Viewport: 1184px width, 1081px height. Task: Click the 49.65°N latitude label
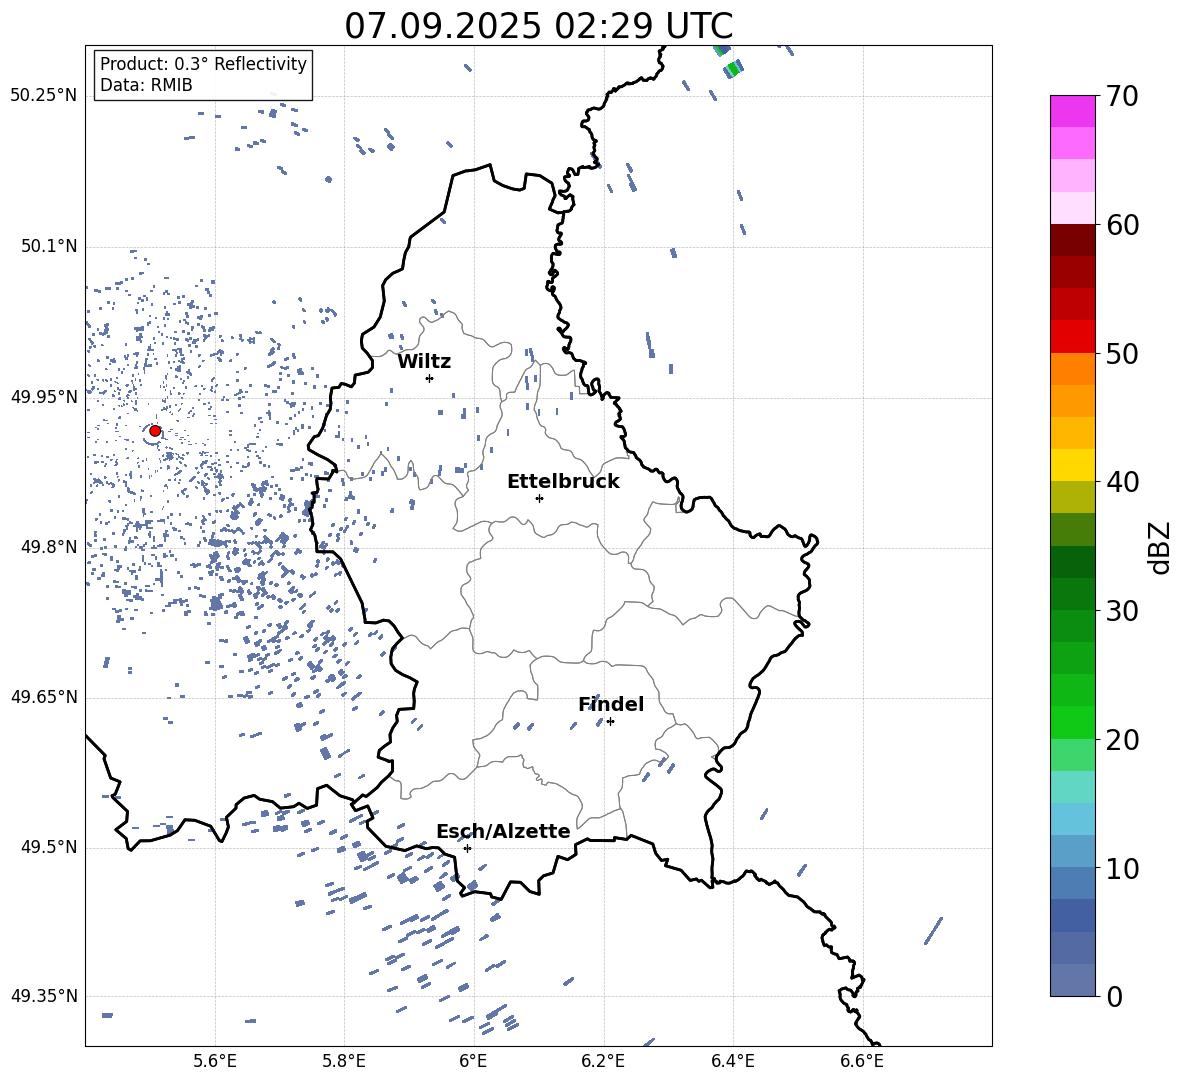[43, 697]
